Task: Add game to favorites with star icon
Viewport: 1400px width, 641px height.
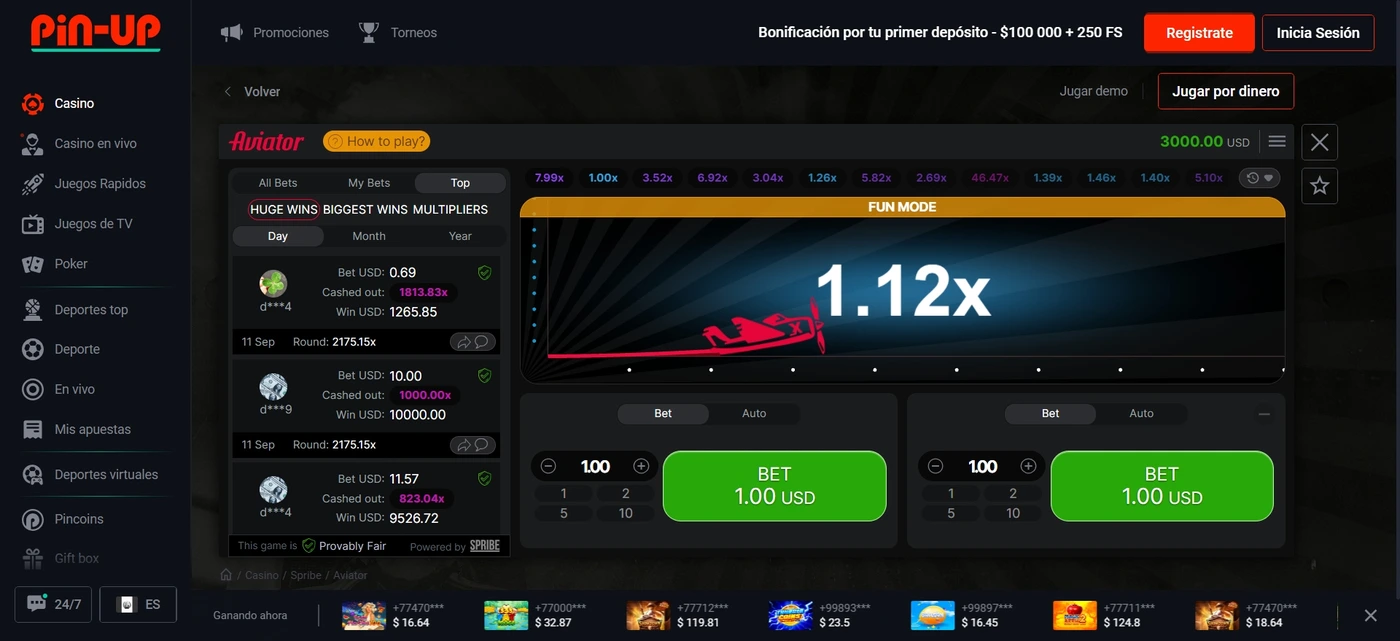Action: [x=1319, y=186]
